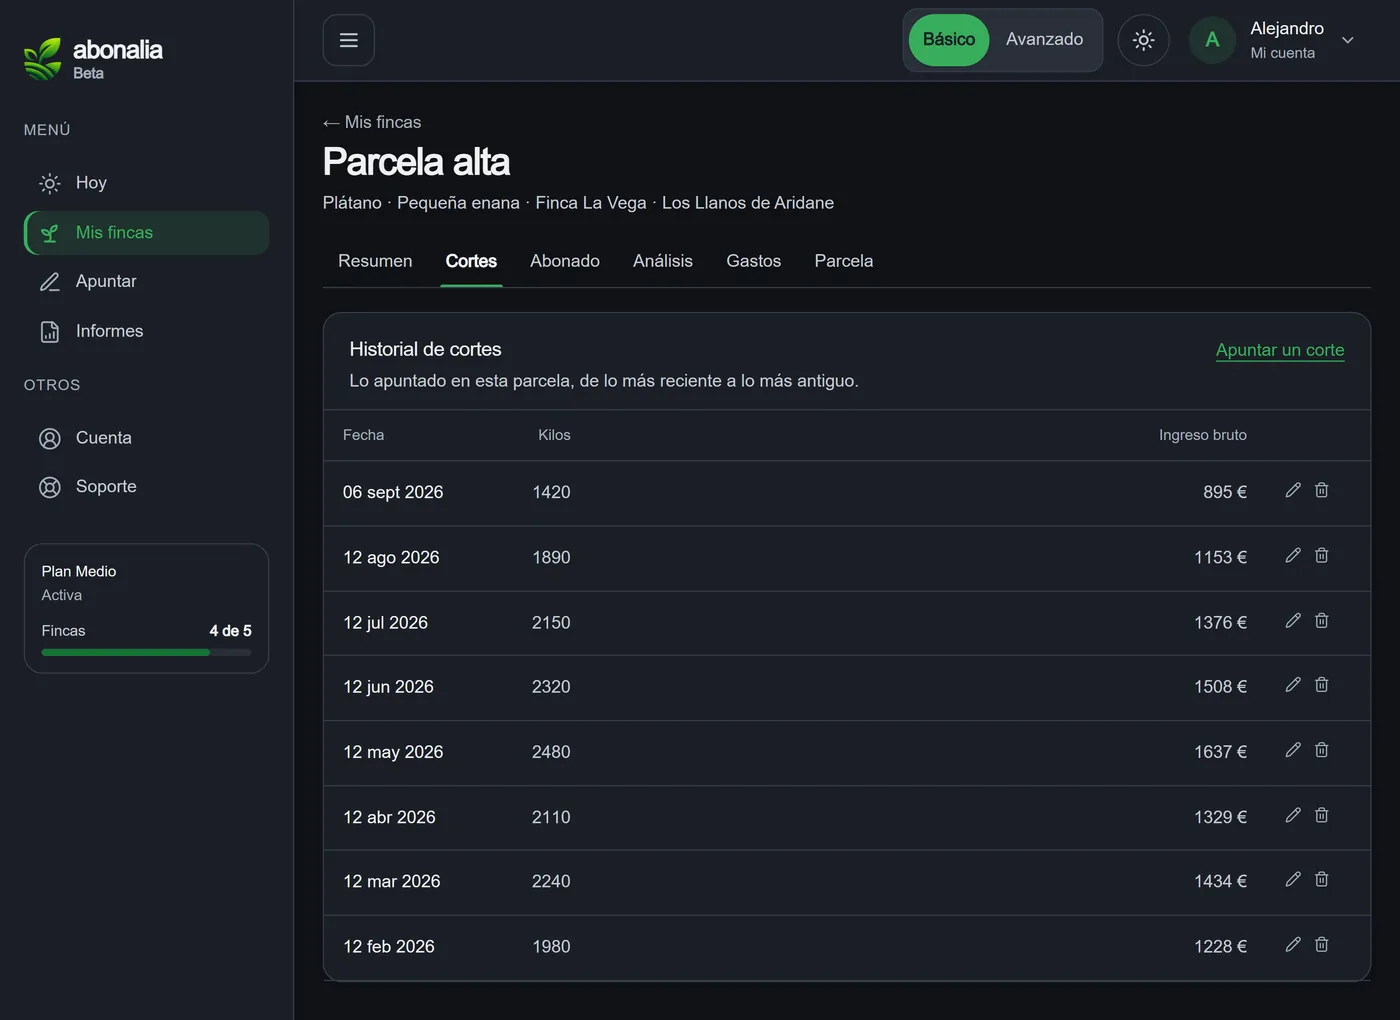Switch to Básico mode
The image size is (1400, 1020).
point(948,40)
